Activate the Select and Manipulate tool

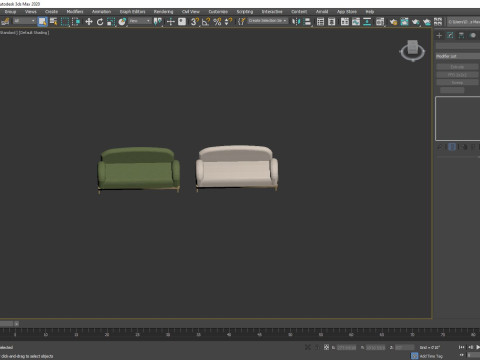170,22
